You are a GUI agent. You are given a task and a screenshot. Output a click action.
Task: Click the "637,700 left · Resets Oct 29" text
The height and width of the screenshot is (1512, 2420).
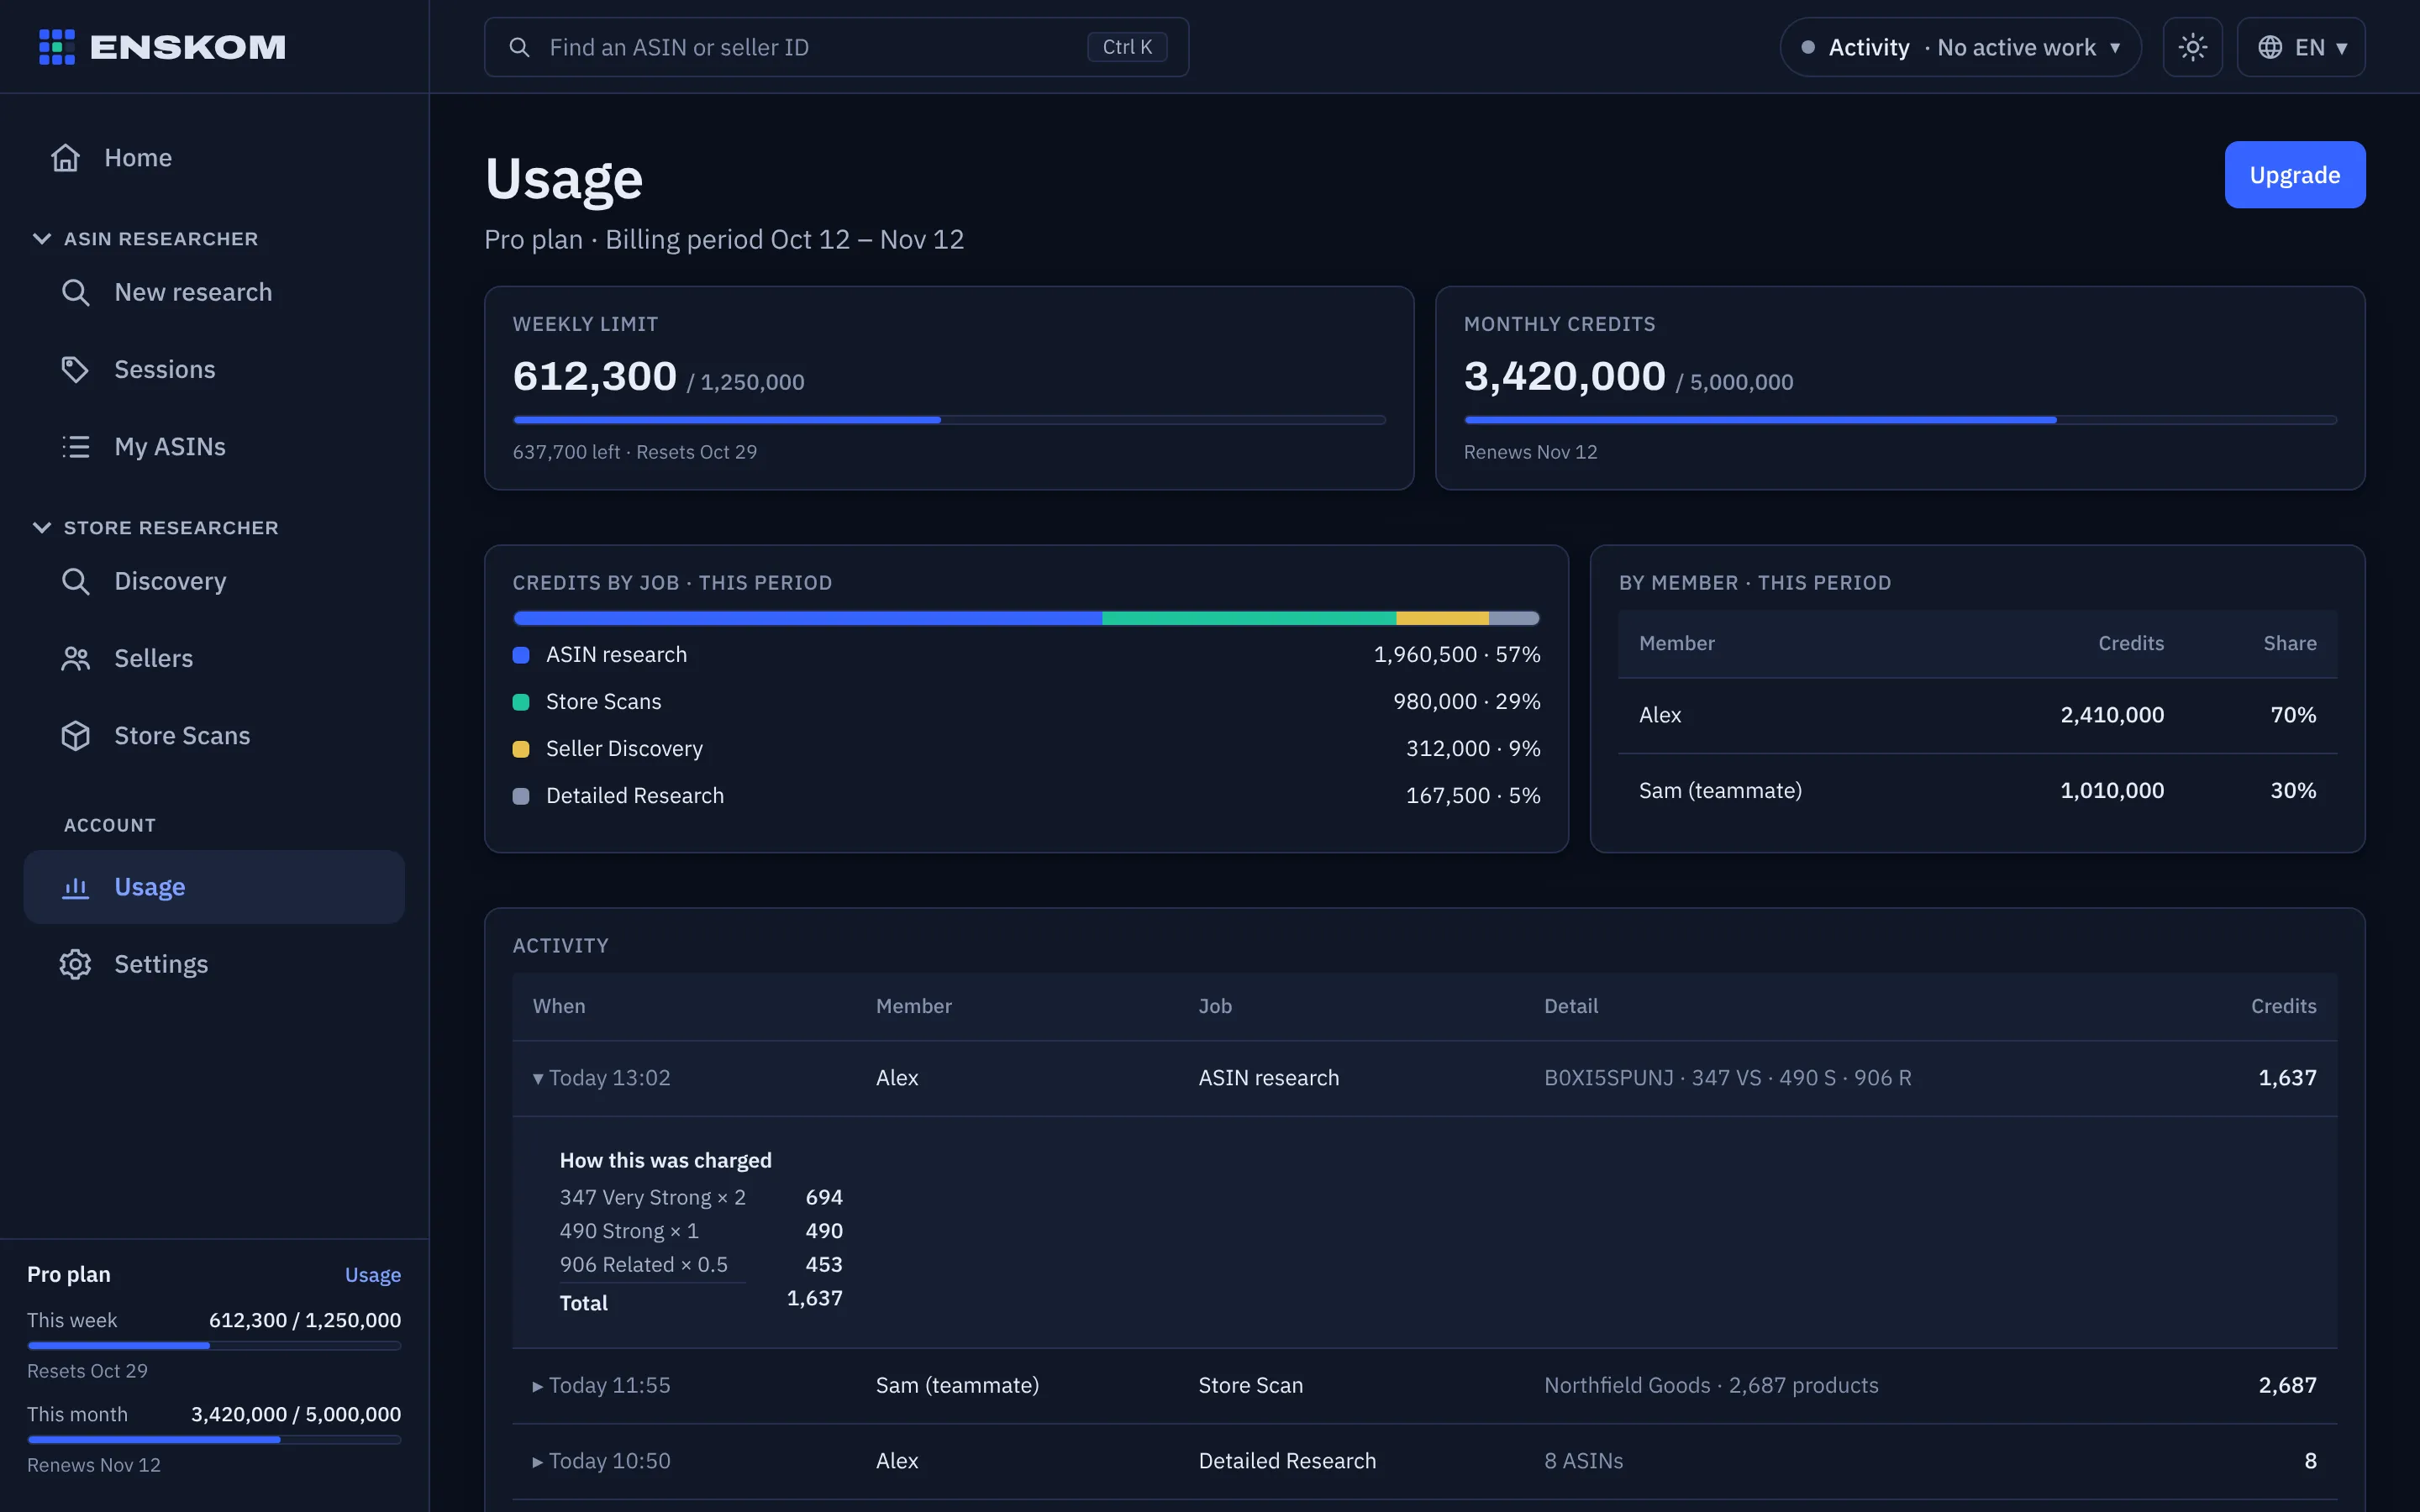[x=635, y=452]
